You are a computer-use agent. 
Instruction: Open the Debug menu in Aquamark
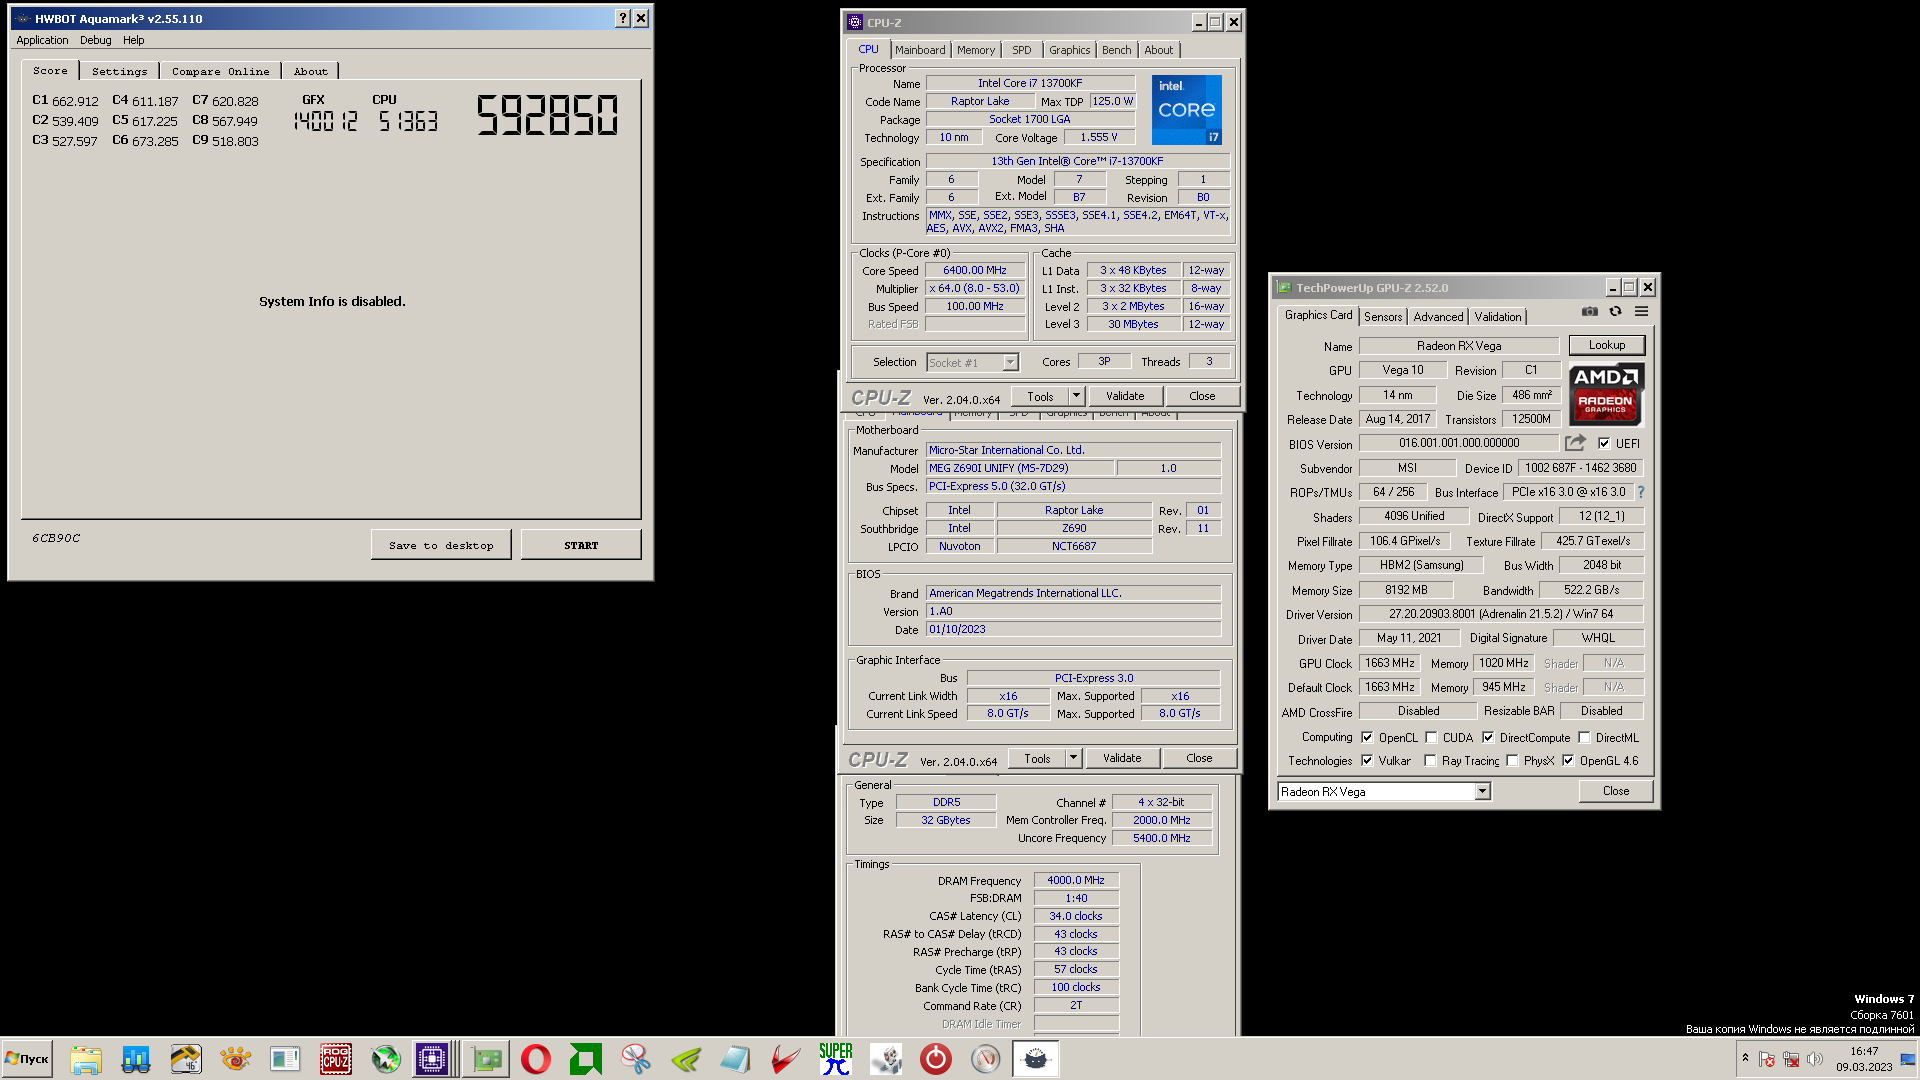click(96, 41)
